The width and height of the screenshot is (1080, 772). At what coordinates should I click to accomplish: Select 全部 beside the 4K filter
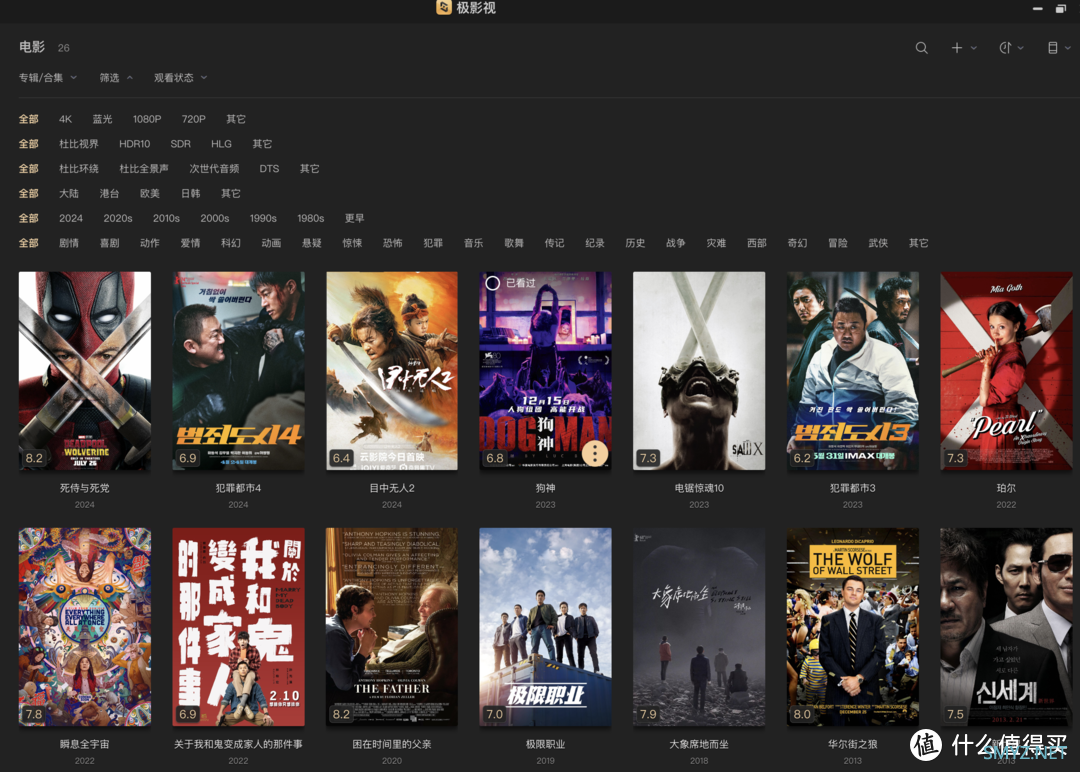(x=28, y=119)
